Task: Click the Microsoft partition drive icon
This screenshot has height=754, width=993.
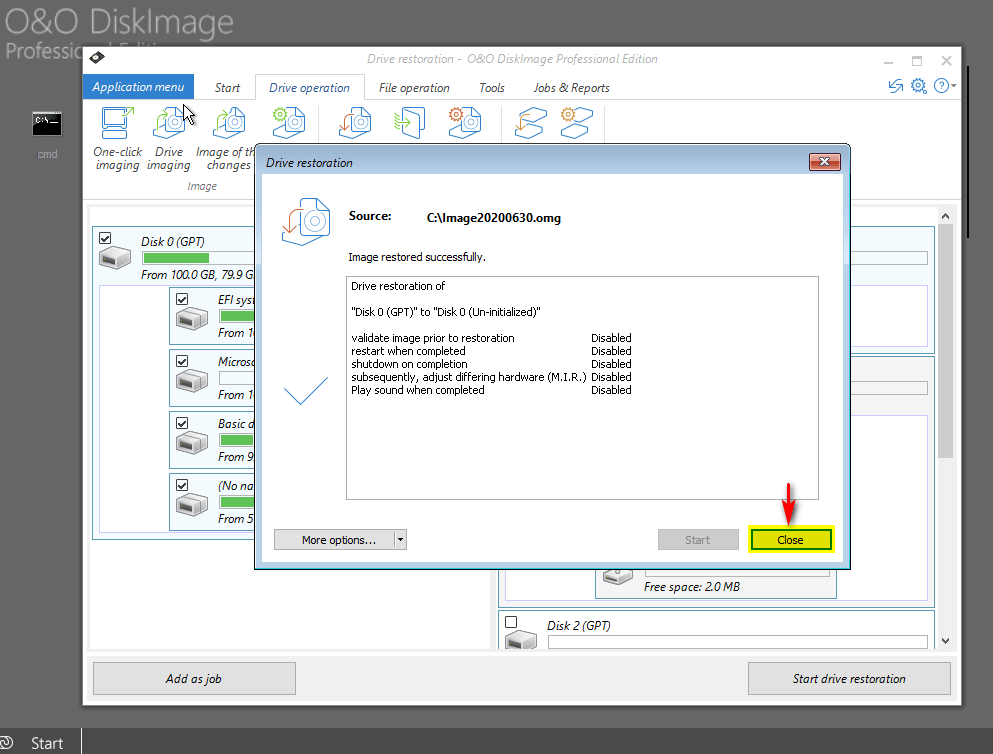Action: point(191,380)
